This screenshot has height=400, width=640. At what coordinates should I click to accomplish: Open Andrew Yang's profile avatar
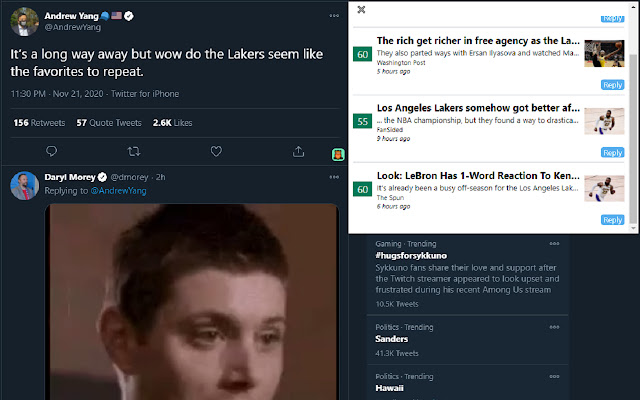tap(24, 22)
